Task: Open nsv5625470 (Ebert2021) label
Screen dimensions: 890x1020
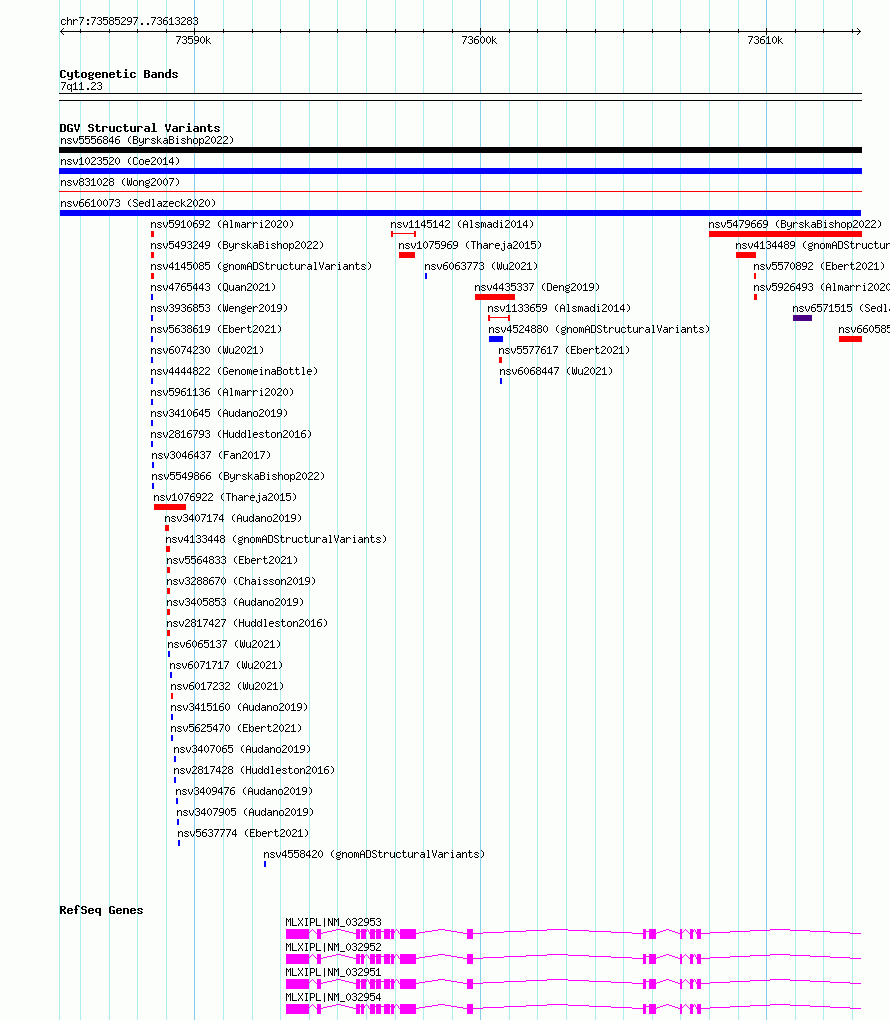Action: [236, 728]
